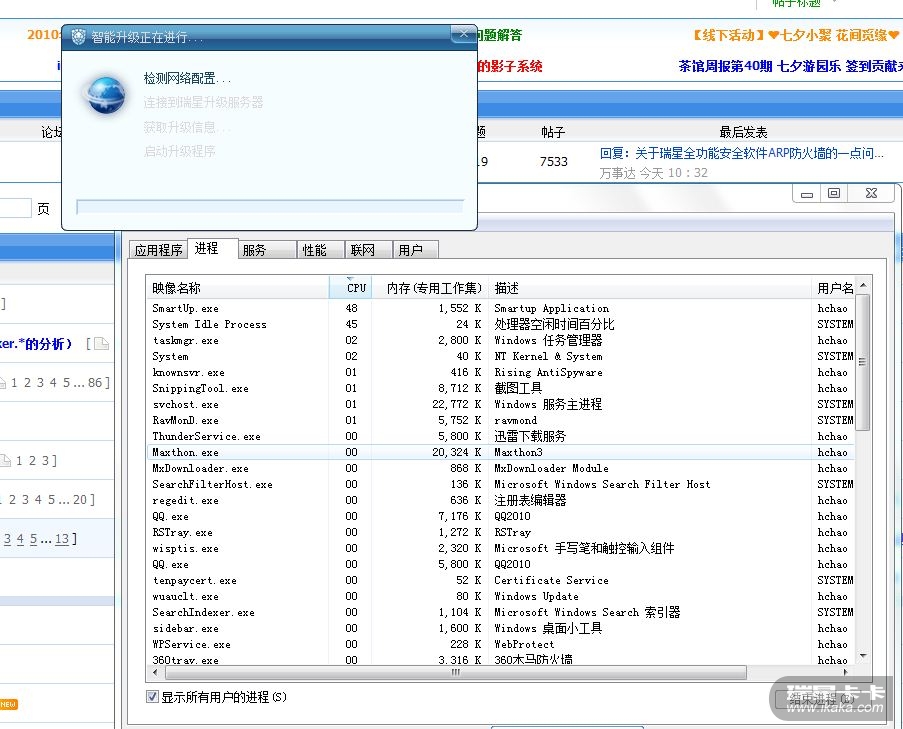Open forum reply link about ARP防火墙

(x=741, y=153)
